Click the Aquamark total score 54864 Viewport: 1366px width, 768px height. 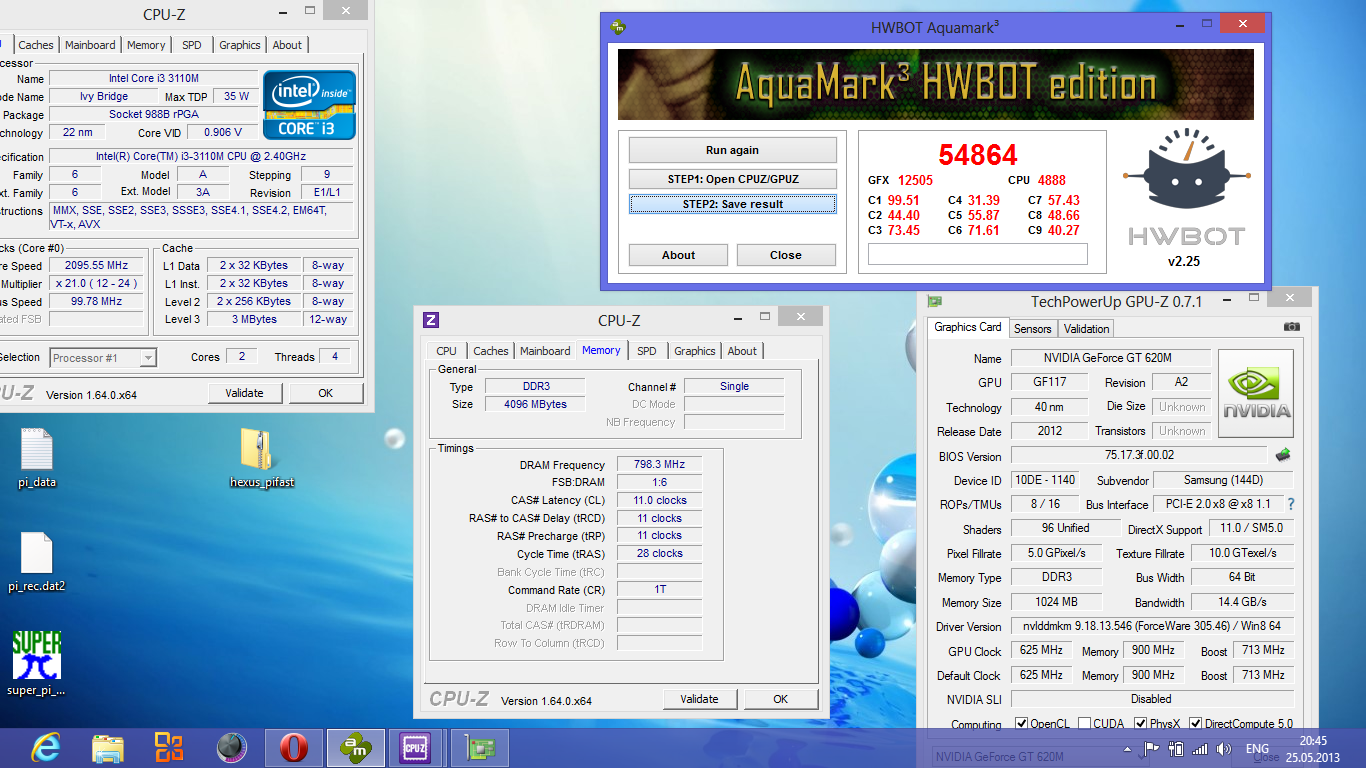click(x=977, y=155)
